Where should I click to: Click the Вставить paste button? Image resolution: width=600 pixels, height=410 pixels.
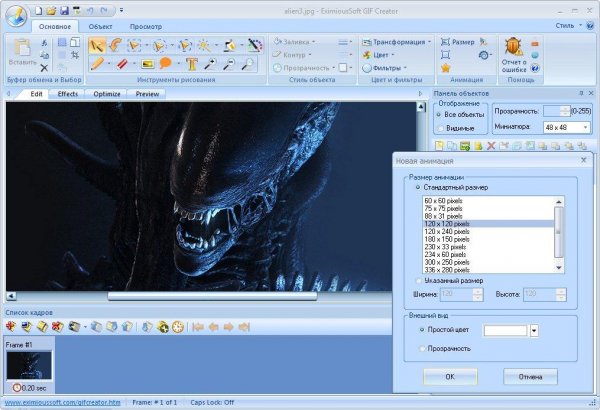pyautogui.click(x=23, y=52)
